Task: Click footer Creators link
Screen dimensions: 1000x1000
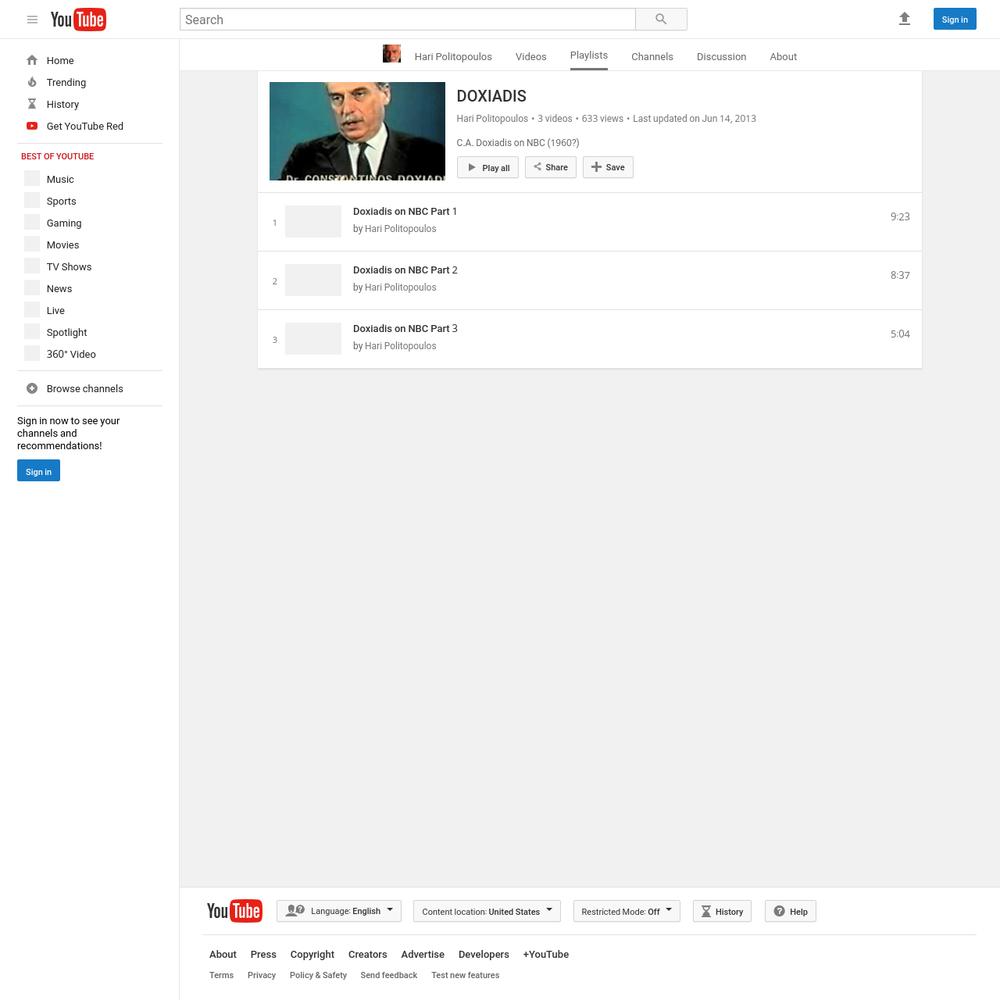Action: 367,954
